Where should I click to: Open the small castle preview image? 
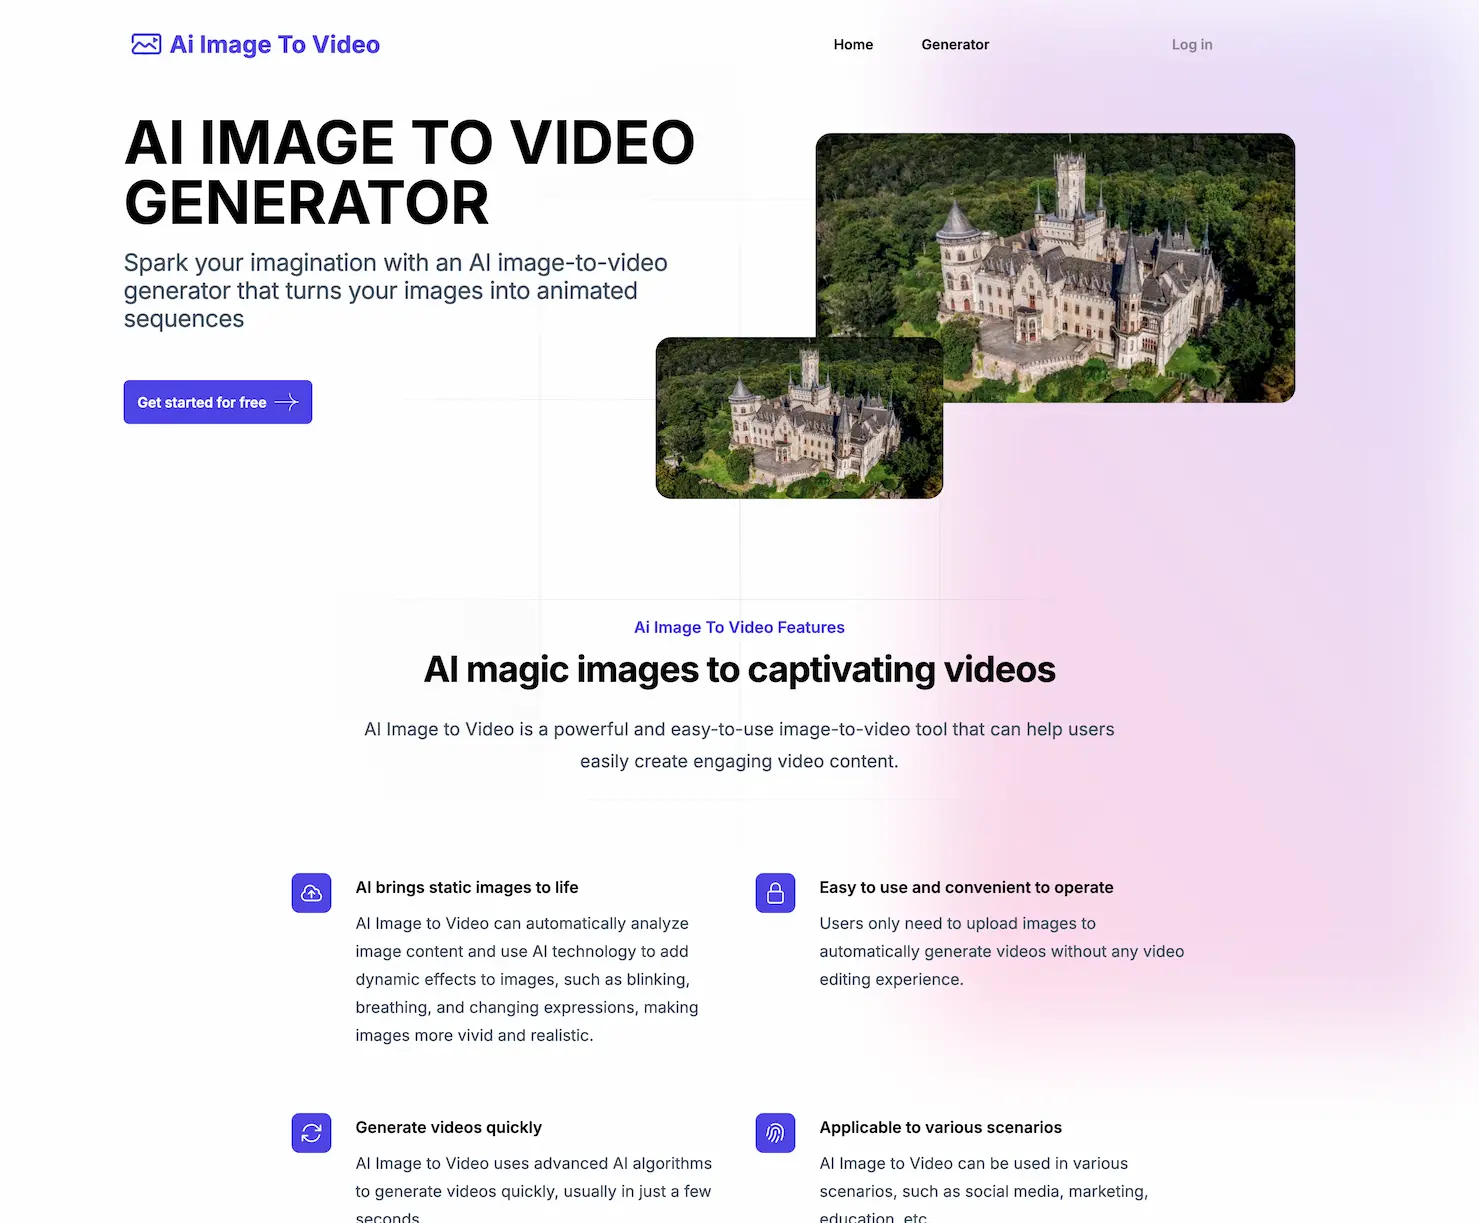tap(799, 418)
